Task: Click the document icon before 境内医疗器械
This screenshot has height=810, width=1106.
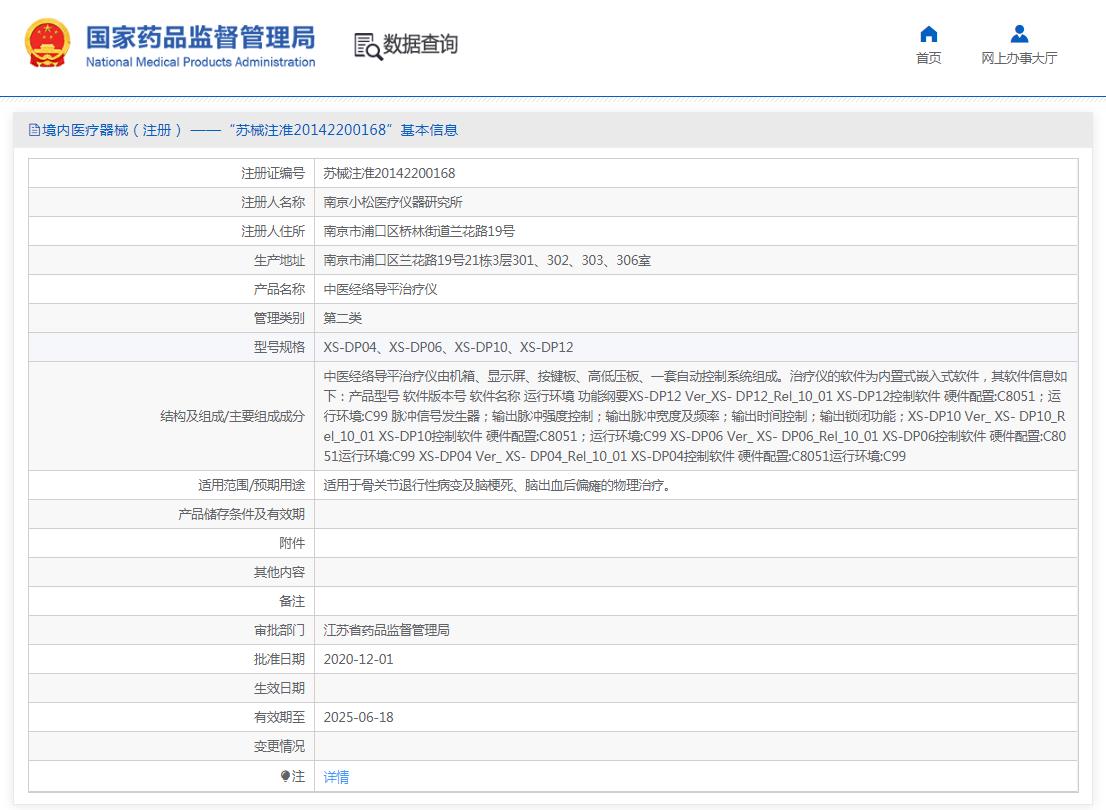Action: 34,130
